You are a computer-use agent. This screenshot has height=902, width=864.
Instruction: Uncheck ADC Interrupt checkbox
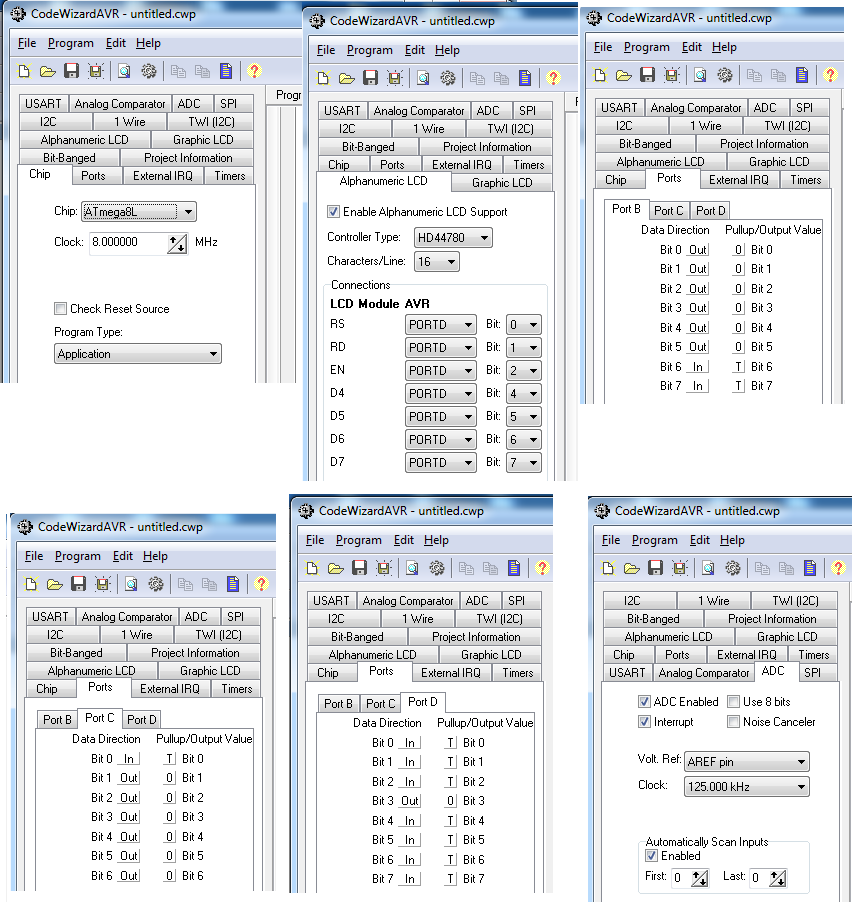coord(644,721)
